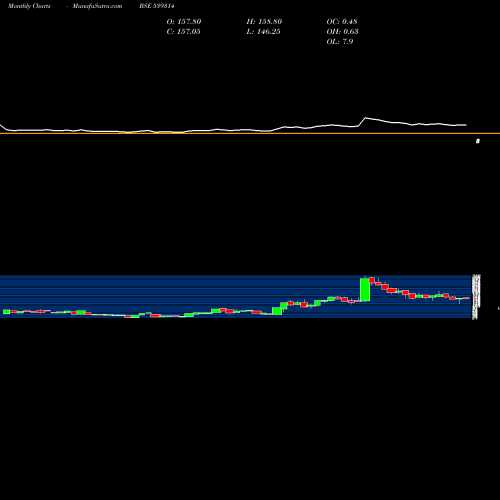Click the peak of the white line chart
The height and width of the screenshot is (500, 500).
[x=366, y=118]
